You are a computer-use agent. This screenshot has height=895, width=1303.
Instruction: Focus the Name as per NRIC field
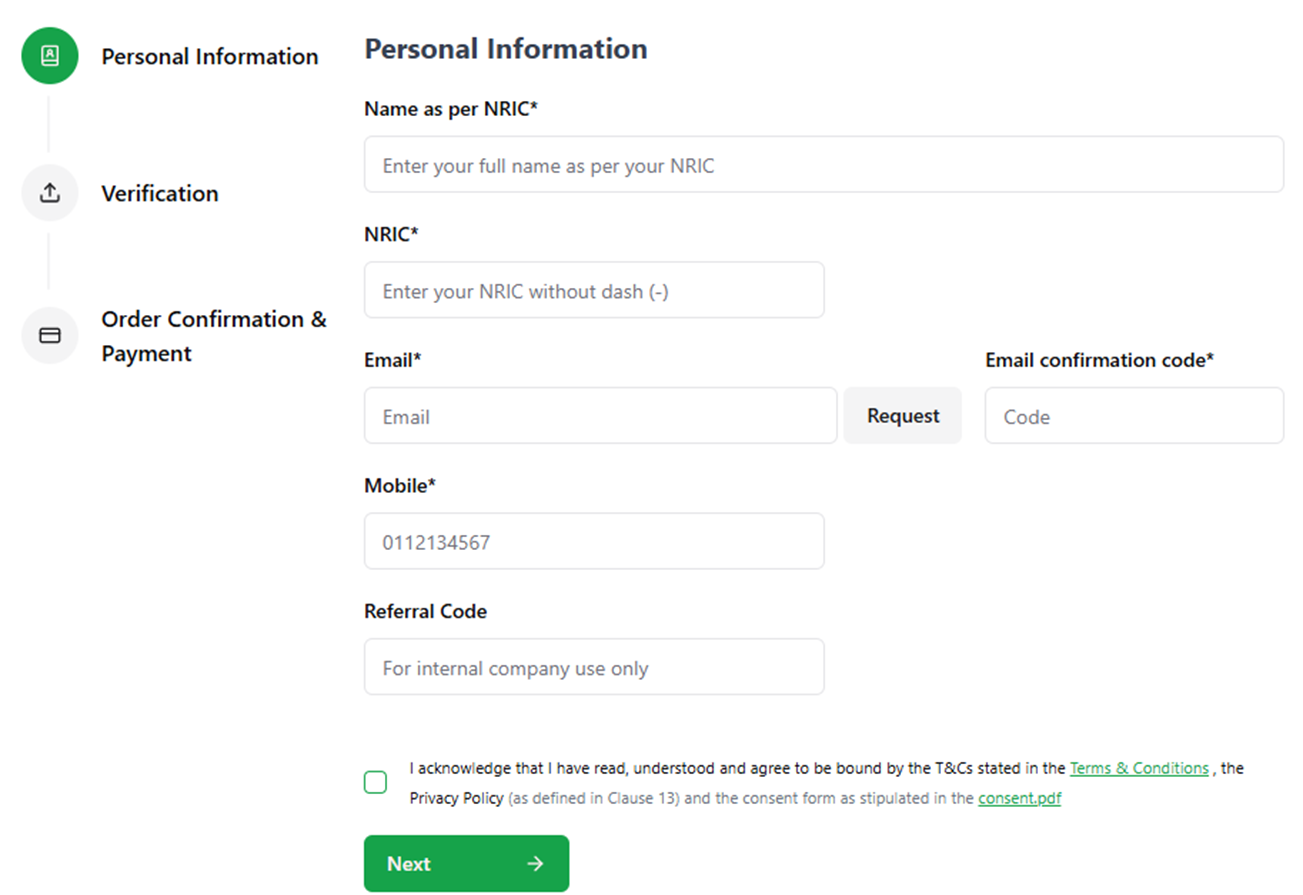point(824,165)
